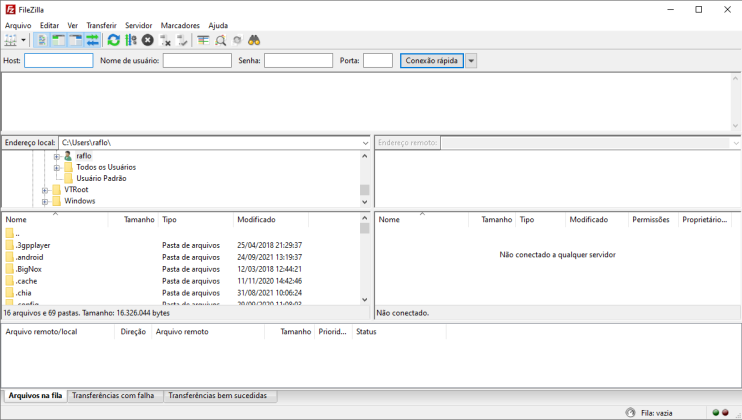Viewport: 742px width, 420px height.
Task: Expand the Todos os Usuários node
Action: (x=57, y=167)
